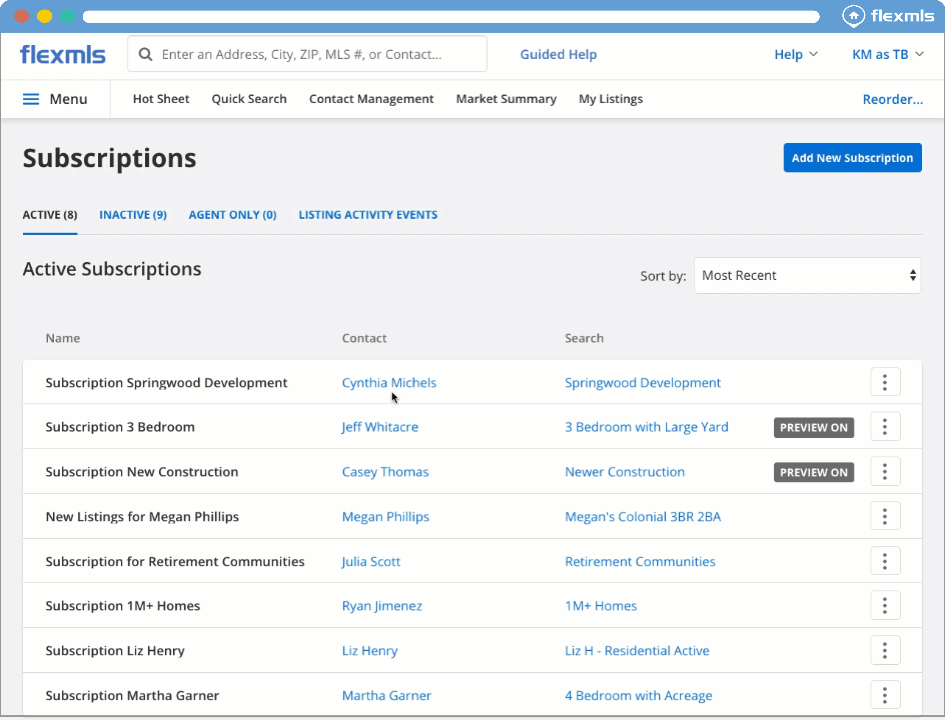Open the Cynthia Michels contact link

(389, 383)
